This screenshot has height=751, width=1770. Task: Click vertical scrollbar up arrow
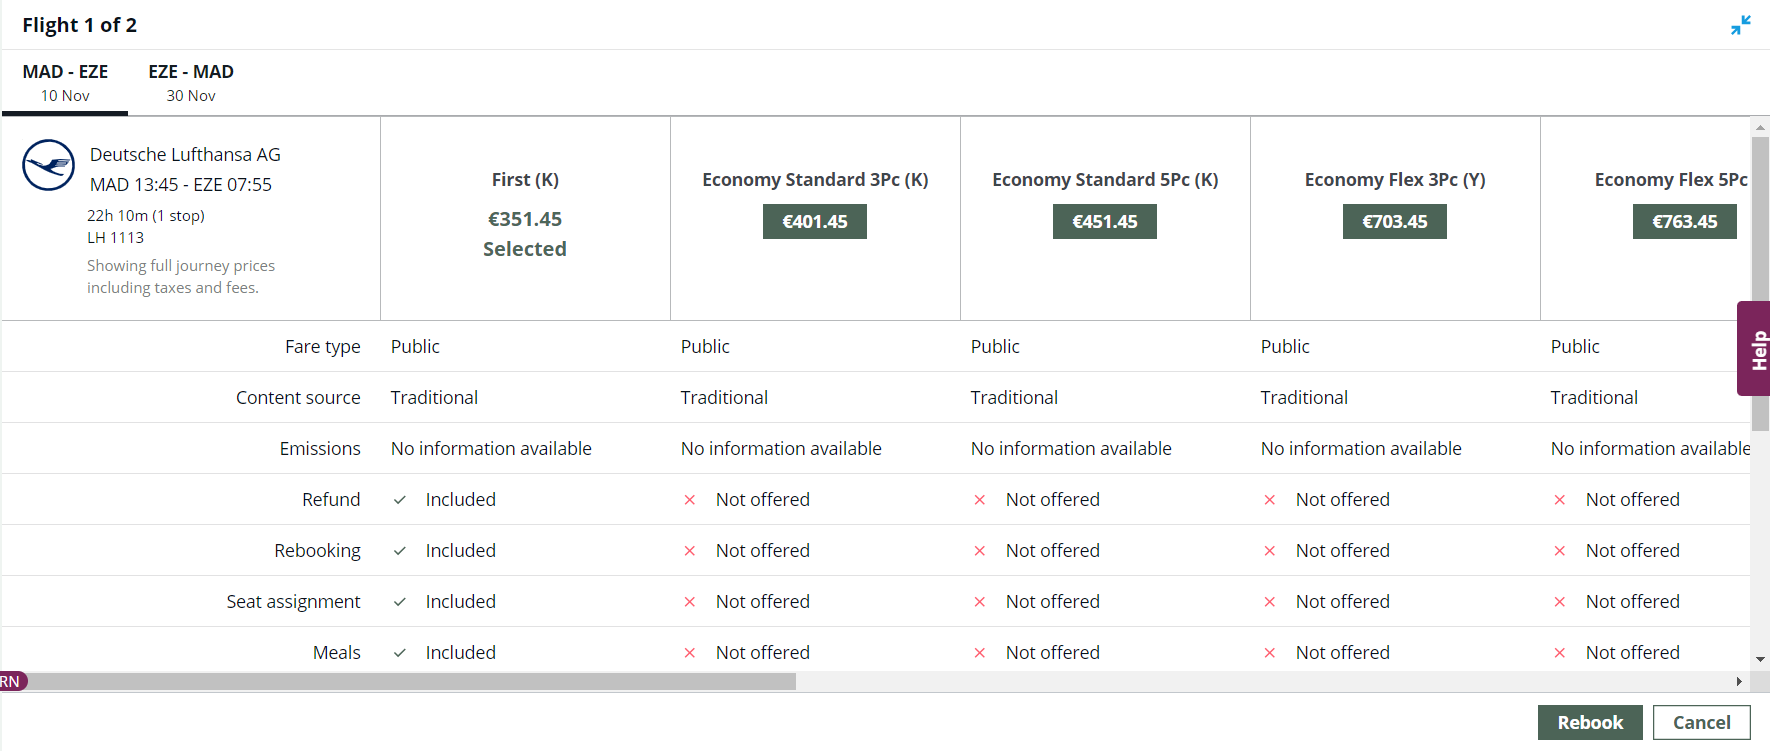point(1760,128)
